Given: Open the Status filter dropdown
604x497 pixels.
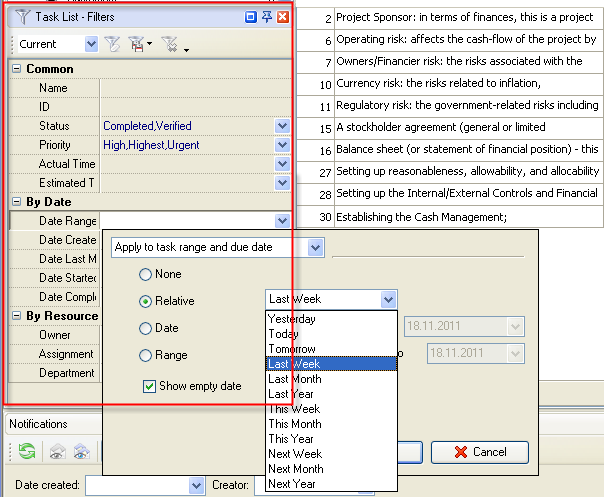Looking at the screenshot, I should [282, 126].
